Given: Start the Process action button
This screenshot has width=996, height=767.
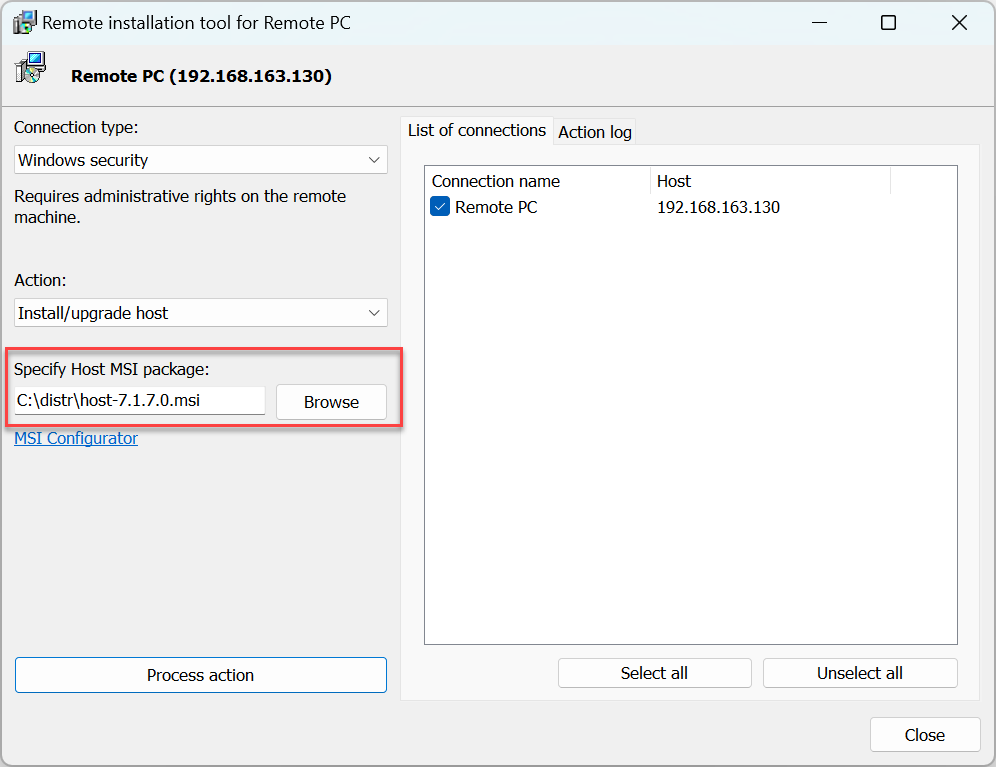Looking at the screenshot, I should 200,675.
